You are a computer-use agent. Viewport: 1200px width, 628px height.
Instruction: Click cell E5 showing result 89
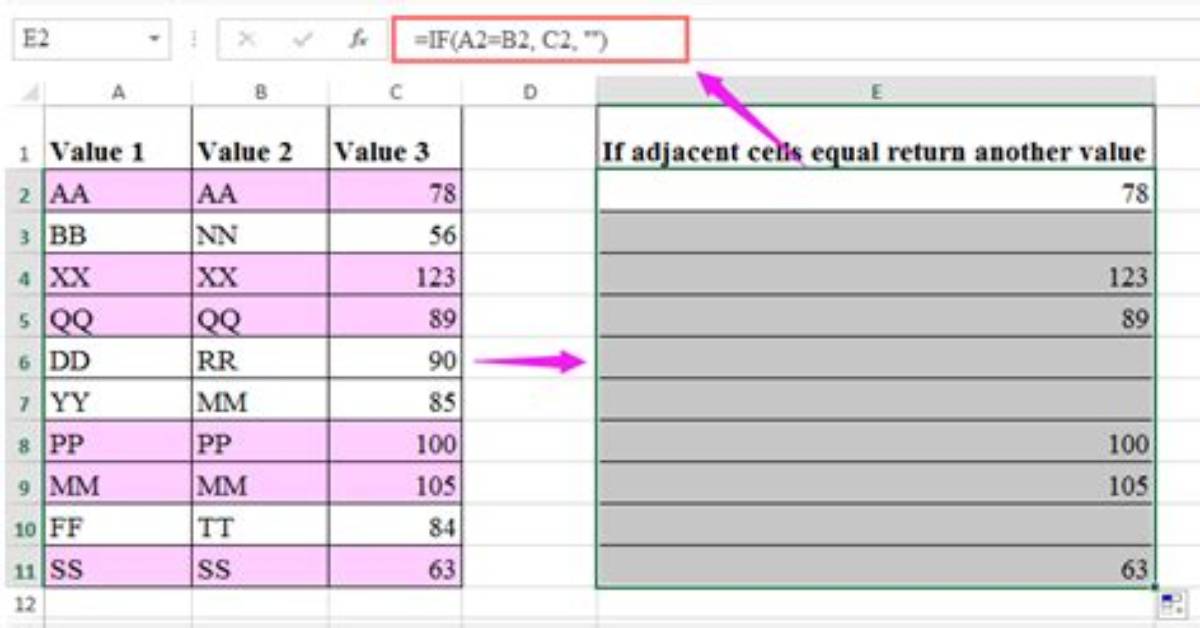pyautogui.click(x=876, y=317)
